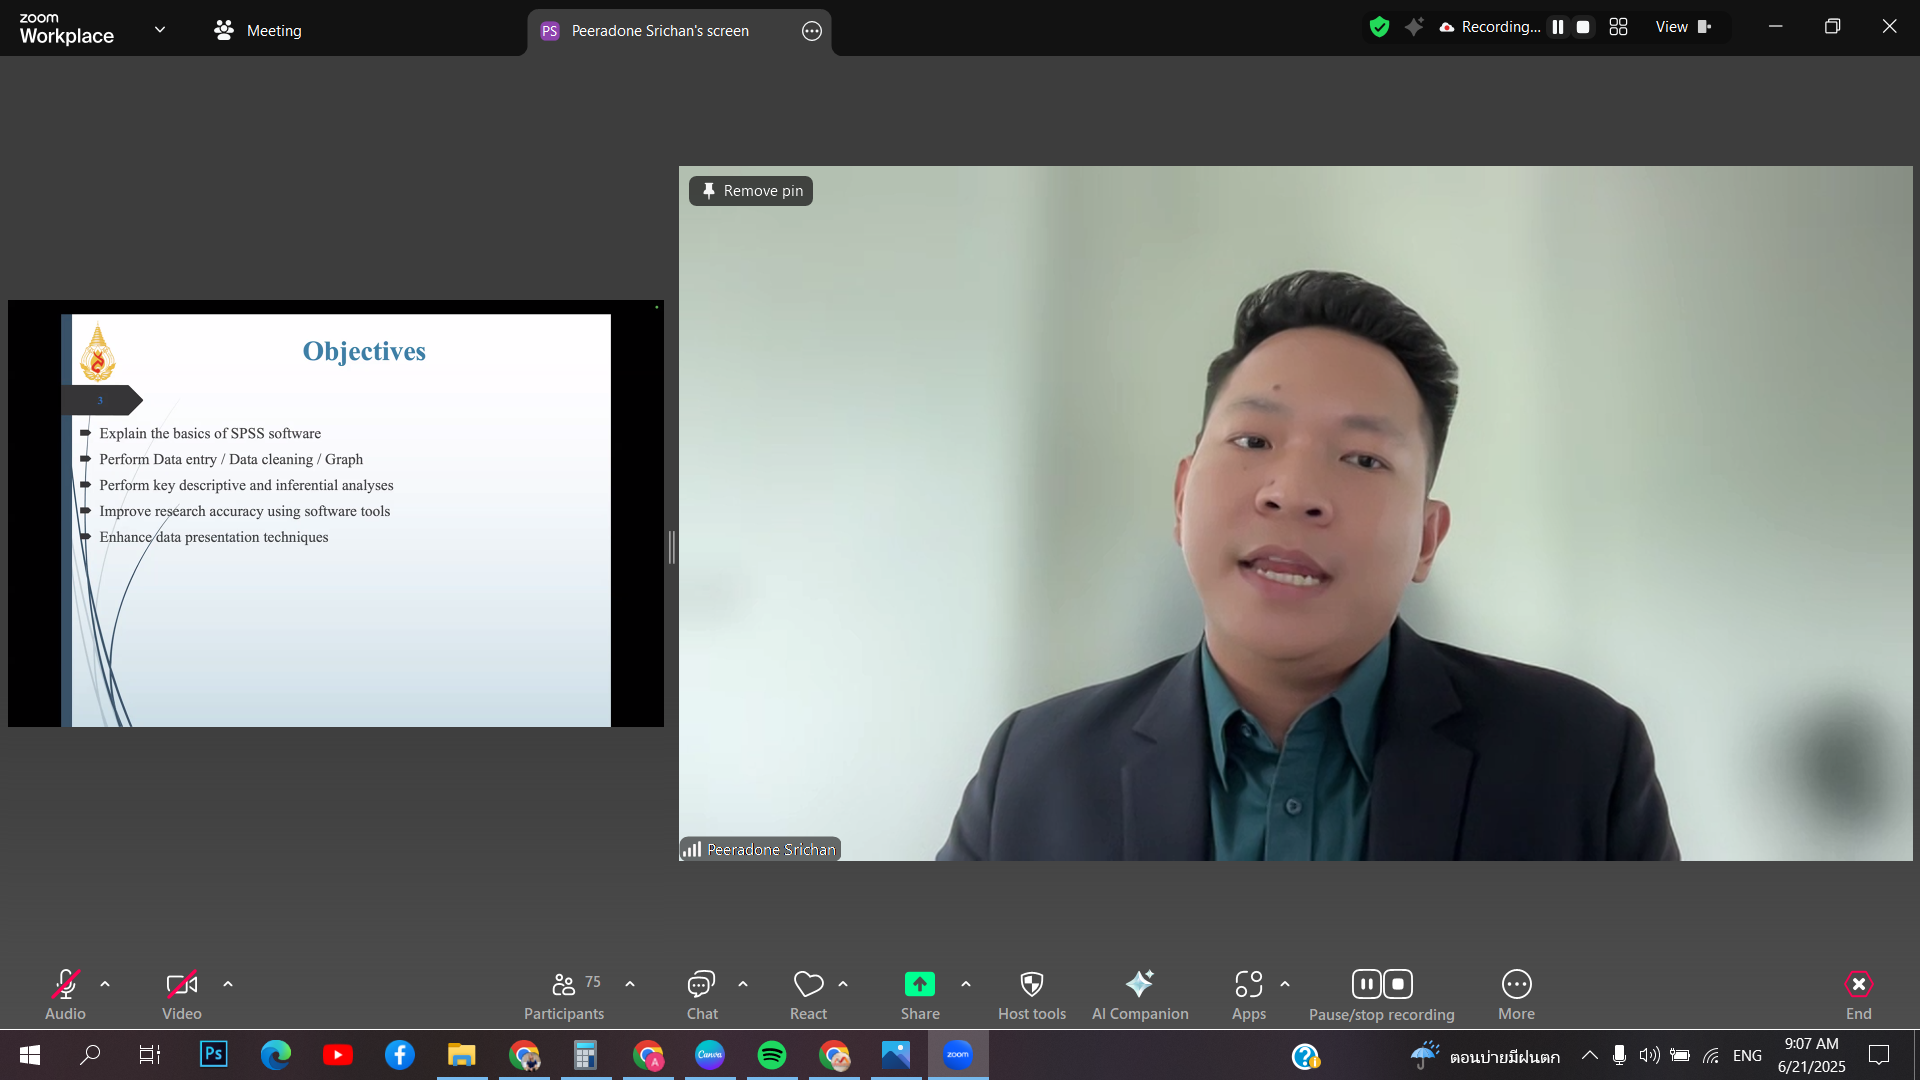The width and height of the screenshot is (1920, 1080).
Task: Click the End meeting button
Action: [x=1858, y=985]
